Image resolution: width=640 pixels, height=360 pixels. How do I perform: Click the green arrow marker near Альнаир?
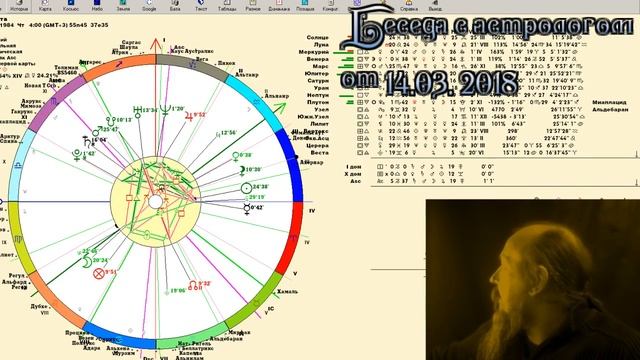[279, 109]
